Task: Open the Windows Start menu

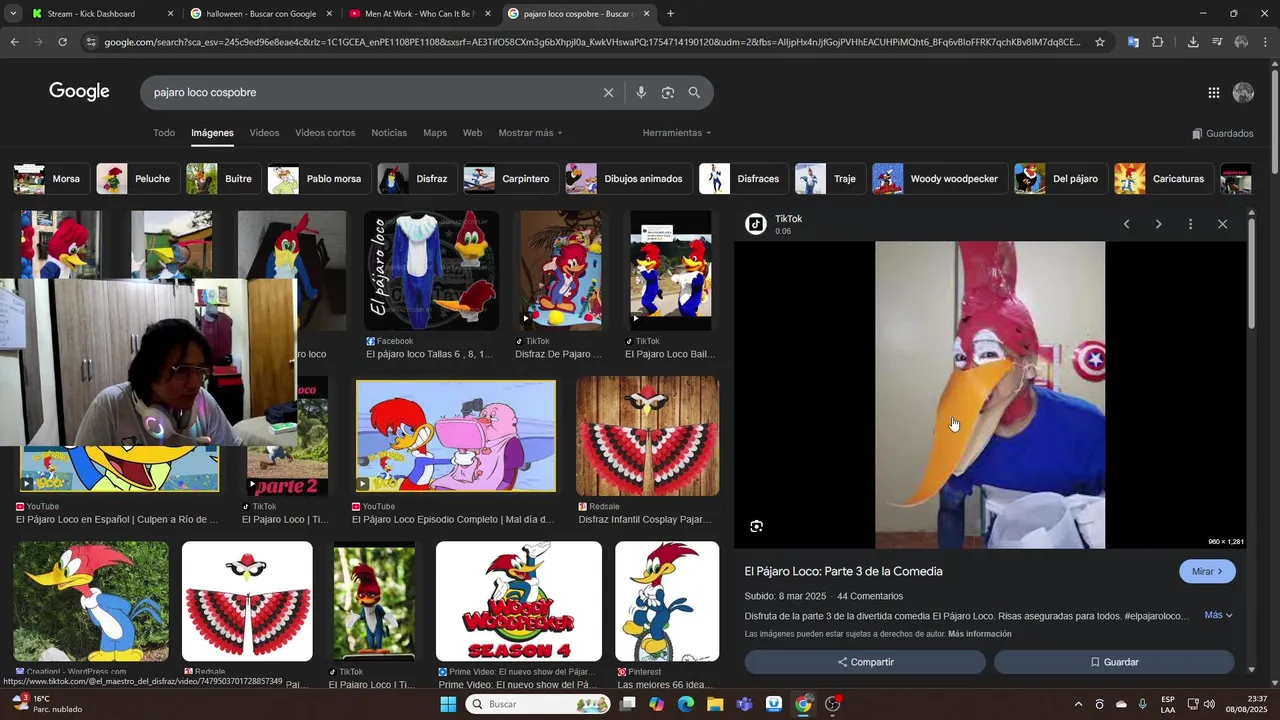Action: (448, 704)
